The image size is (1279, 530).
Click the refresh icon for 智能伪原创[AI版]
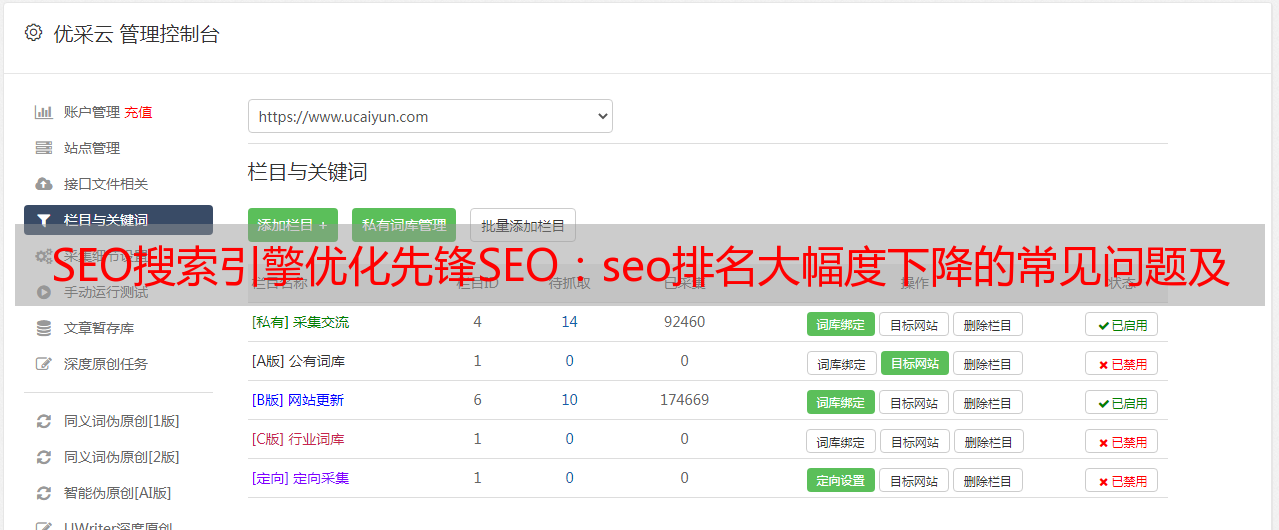(x=44, y=493)
